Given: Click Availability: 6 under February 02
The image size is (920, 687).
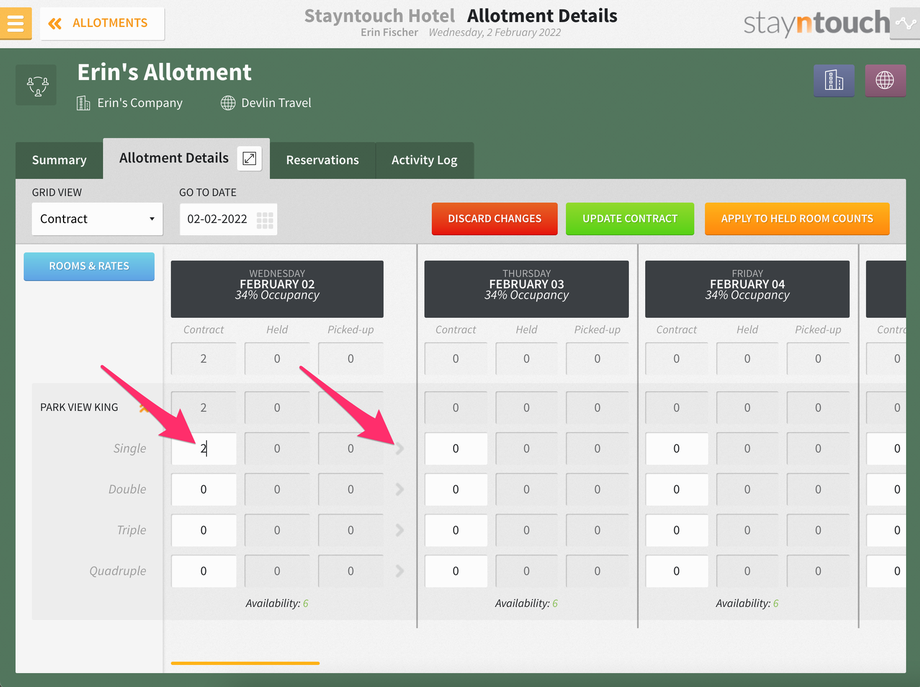Looking at the screenshot, I should coord(277,603).
